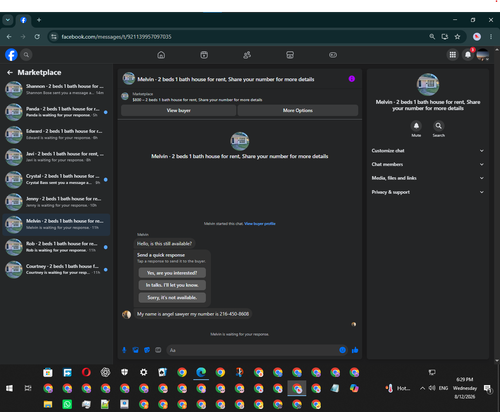Click the Facebook logo home icon
Screen dimensions: 500x412
11,55
